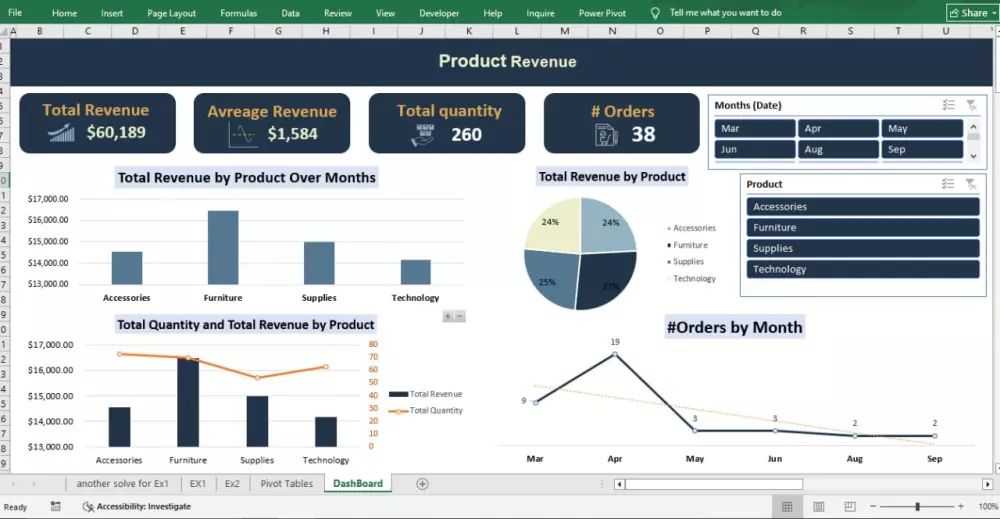1000x519 pixels.
Task: Select Apr in the Months slicer
Action: coord(838,128)
